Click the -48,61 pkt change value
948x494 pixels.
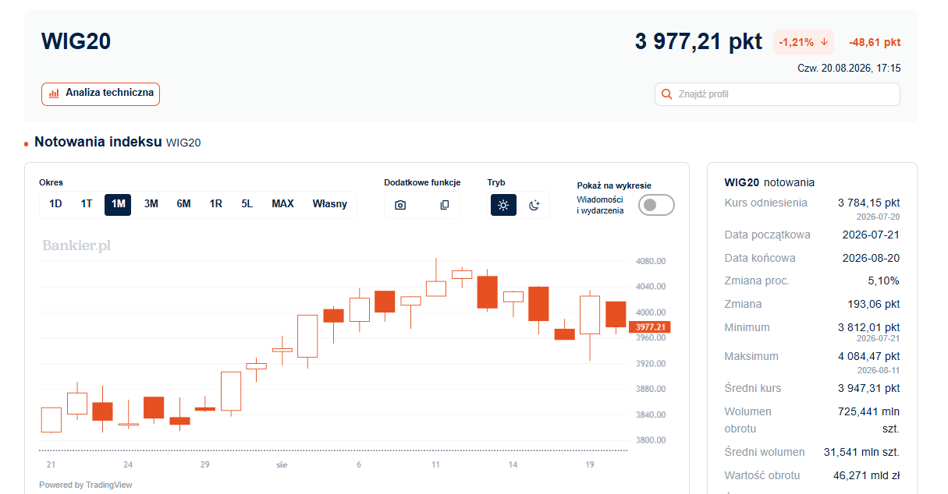click(x=874, y=42)
